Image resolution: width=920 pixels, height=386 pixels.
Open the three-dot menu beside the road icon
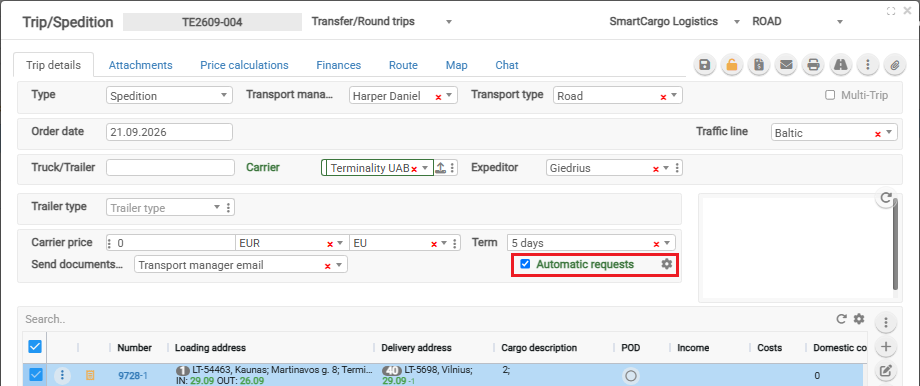tap(867, 65)
